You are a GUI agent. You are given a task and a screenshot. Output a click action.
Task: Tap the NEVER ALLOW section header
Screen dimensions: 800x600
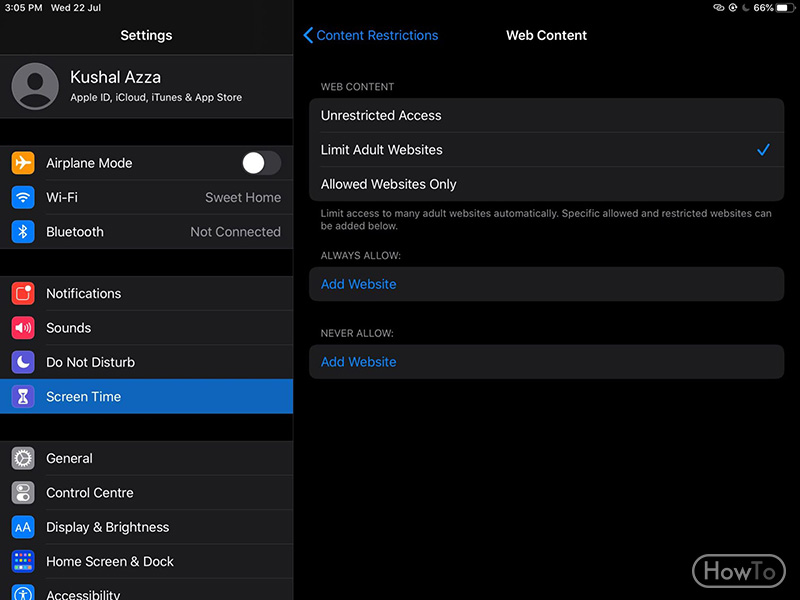[357, 333]
